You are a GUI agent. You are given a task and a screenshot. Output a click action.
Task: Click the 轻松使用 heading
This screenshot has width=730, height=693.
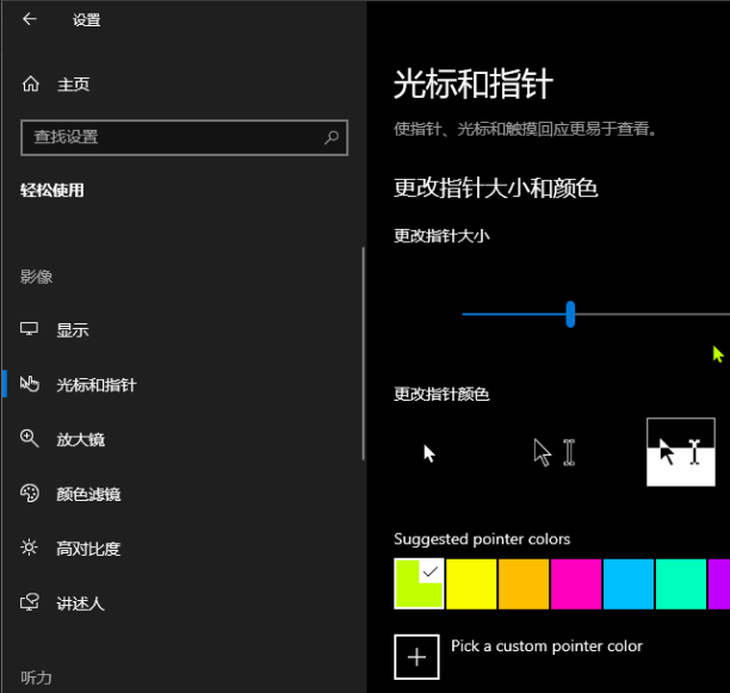52,190
